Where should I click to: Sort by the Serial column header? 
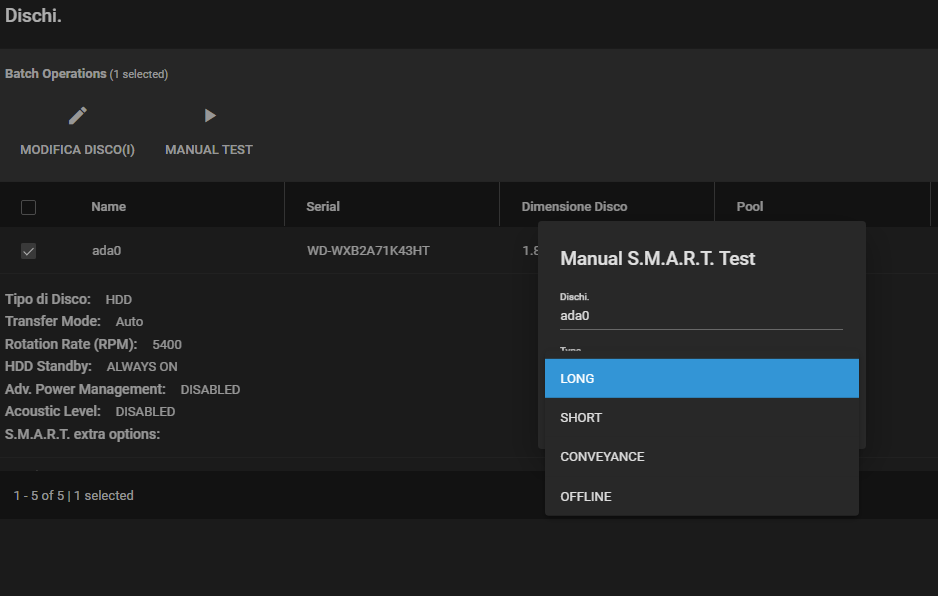point(323,207)
